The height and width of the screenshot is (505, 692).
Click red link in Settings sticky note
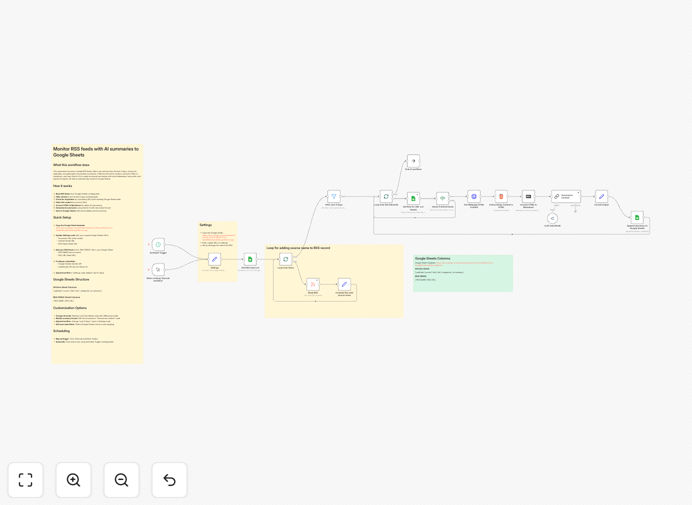218,237
